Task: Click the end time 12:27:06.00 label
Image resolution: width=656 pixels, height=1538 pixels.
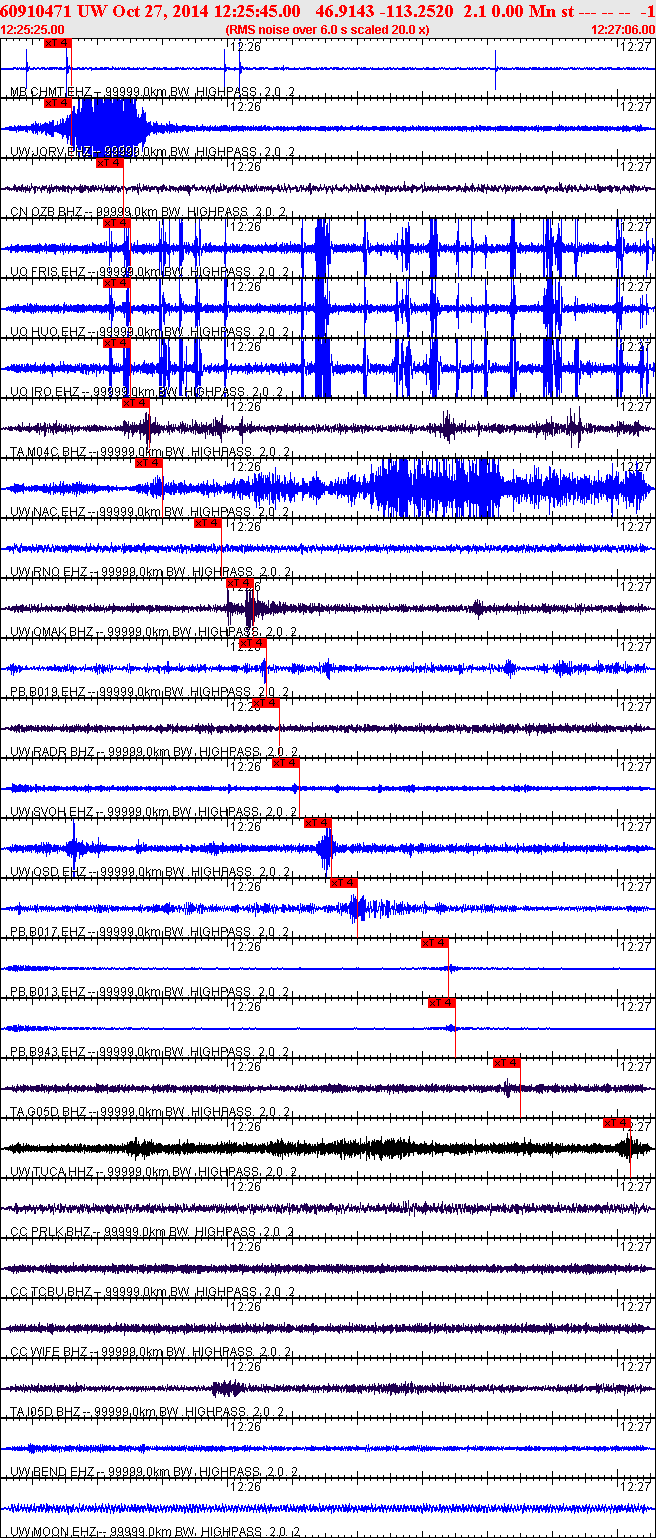Action: coord(622,30)
